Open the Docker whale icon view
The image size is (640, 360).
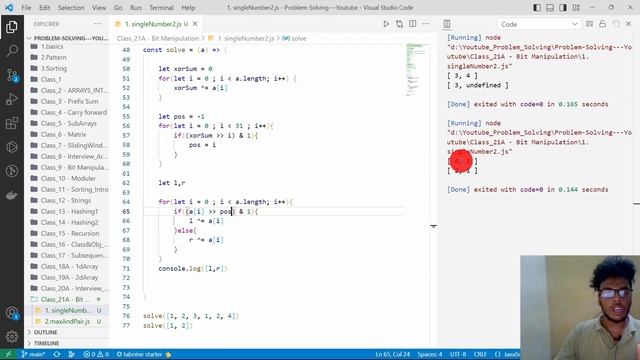[x=12, y=196]
